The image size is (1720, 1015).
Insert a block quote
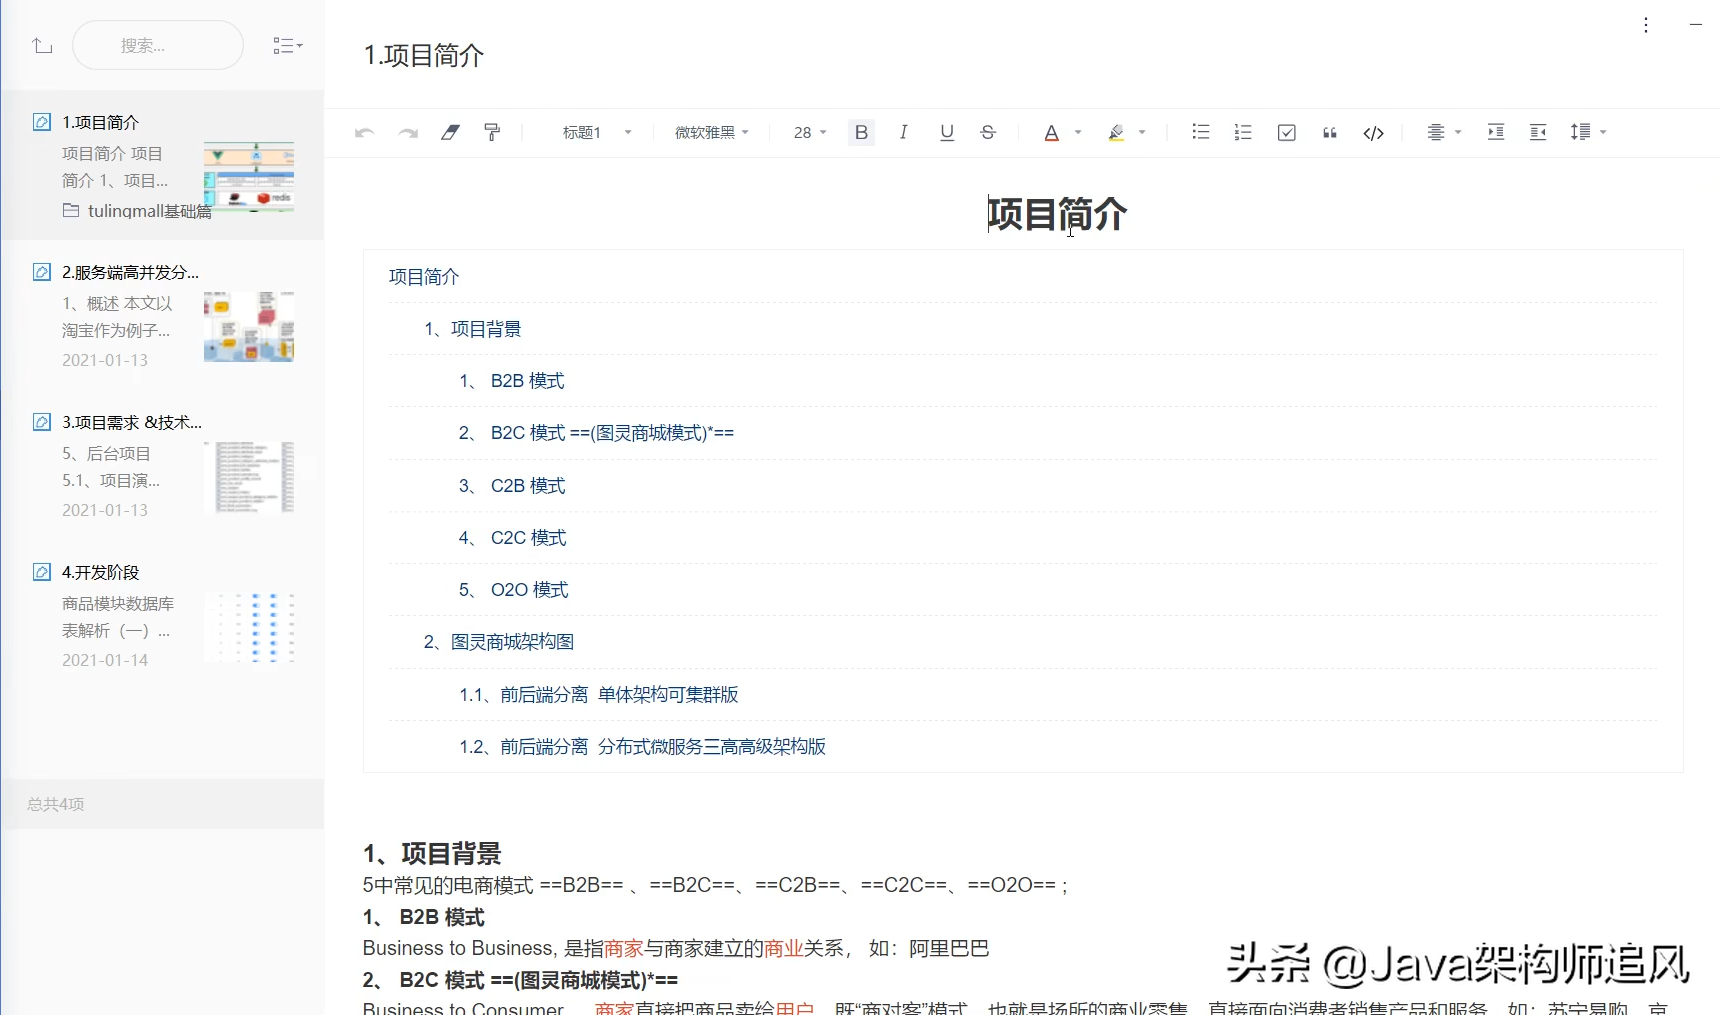tap(1330, 132)
